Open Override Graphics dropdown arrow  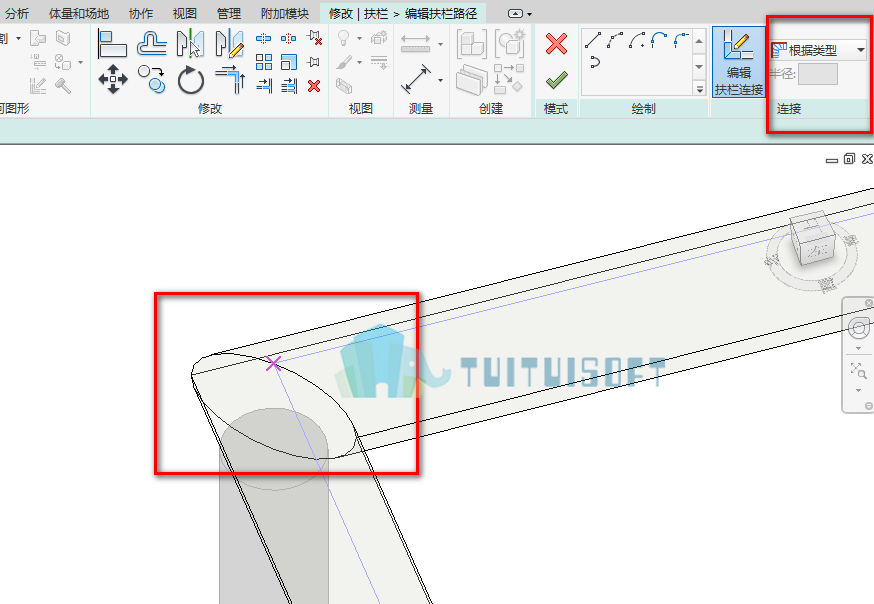tap(359, 62)
